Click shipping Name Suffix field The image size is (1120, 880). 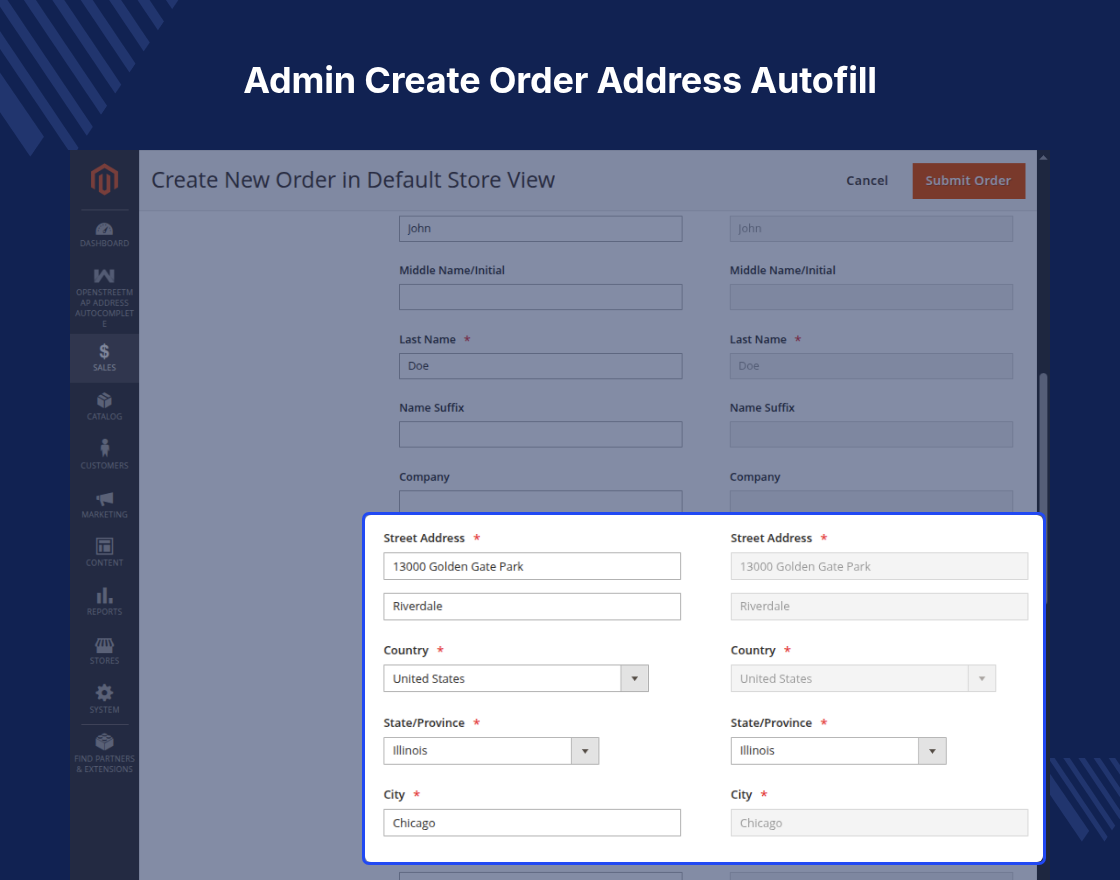click(871, 434)
